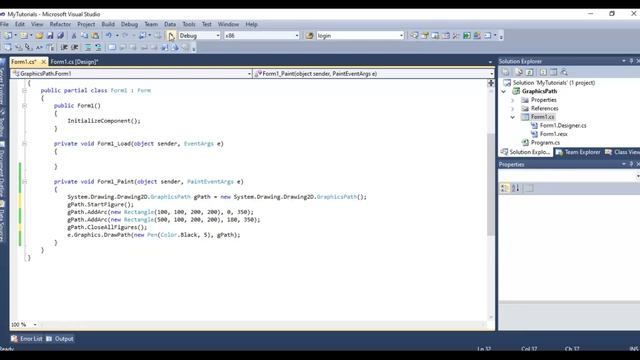Click the Decrease Line Indent icon
The image size is (640, 360).
[64, 47]
